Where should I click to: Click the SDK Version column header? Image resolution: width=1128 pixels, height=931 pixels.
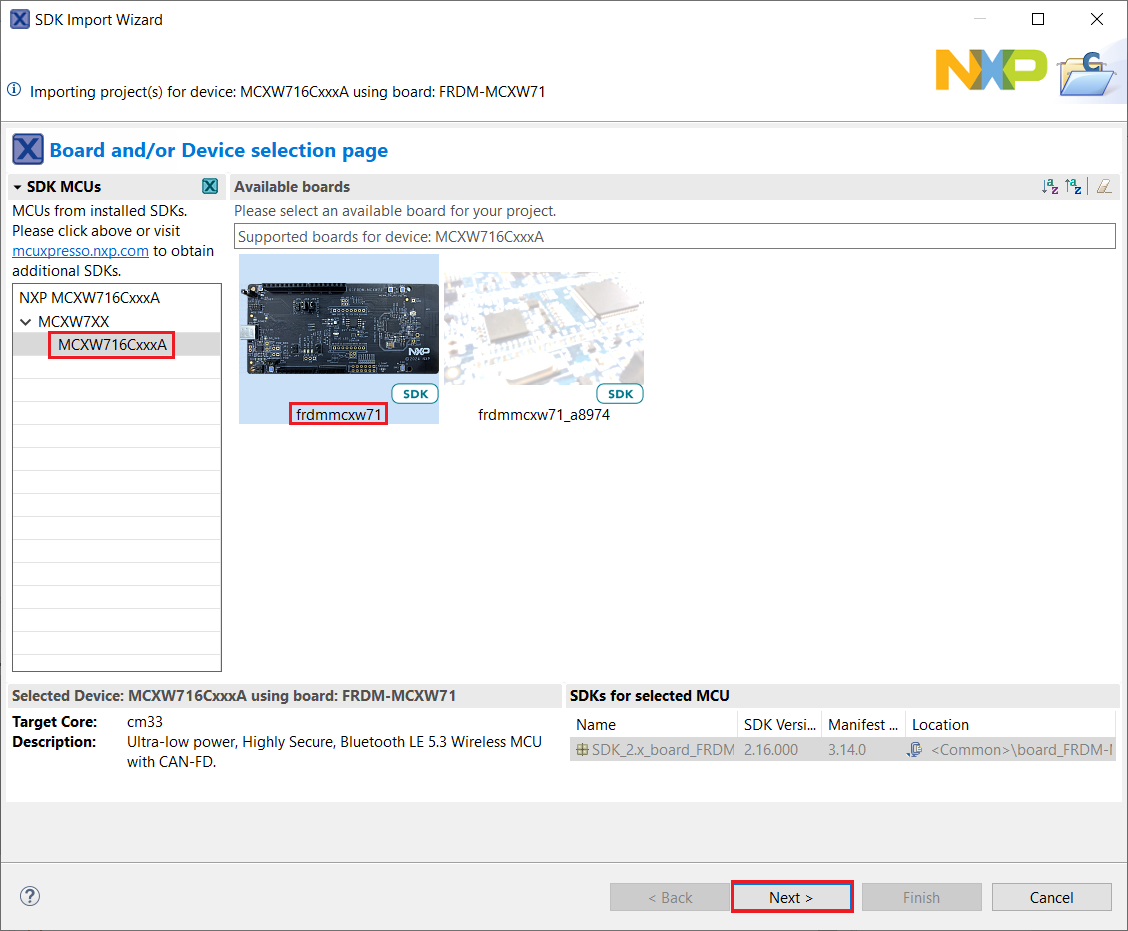[x=780, y=725]
